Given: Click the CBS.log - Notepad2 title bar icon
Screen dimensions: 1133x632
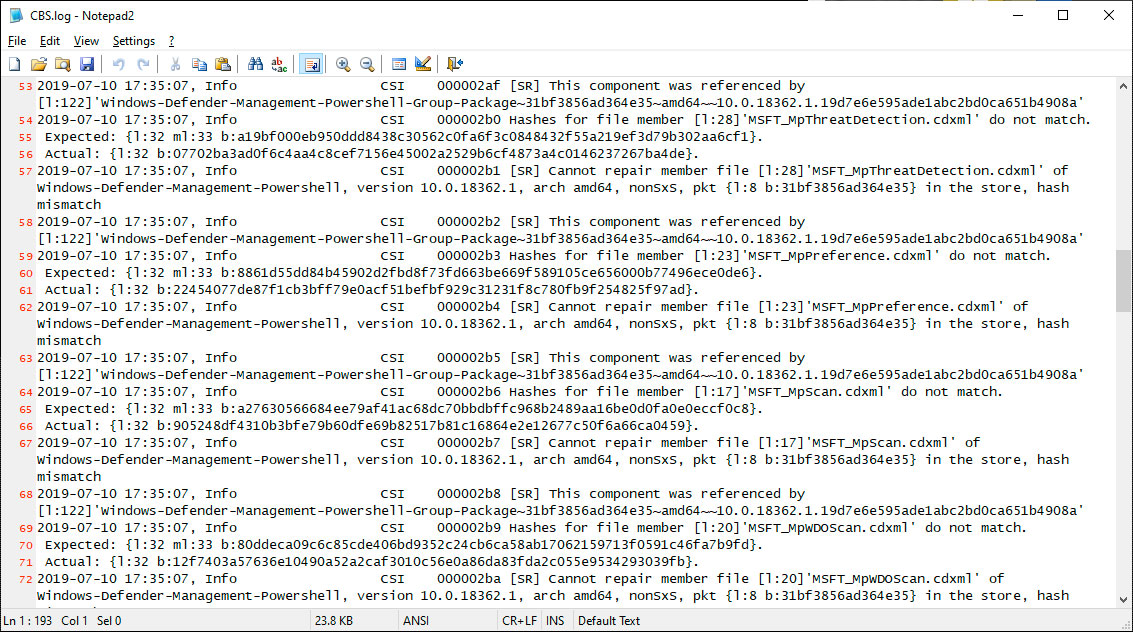Looking at the screenshot, I should point(16,15).
